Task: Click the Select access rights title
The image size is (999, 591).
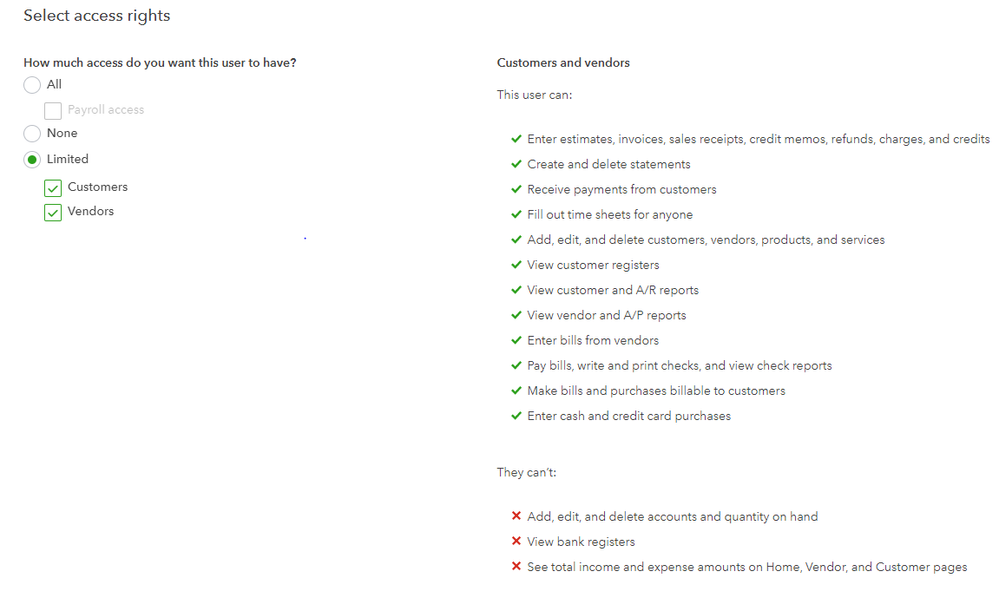Action: point(97,16)
